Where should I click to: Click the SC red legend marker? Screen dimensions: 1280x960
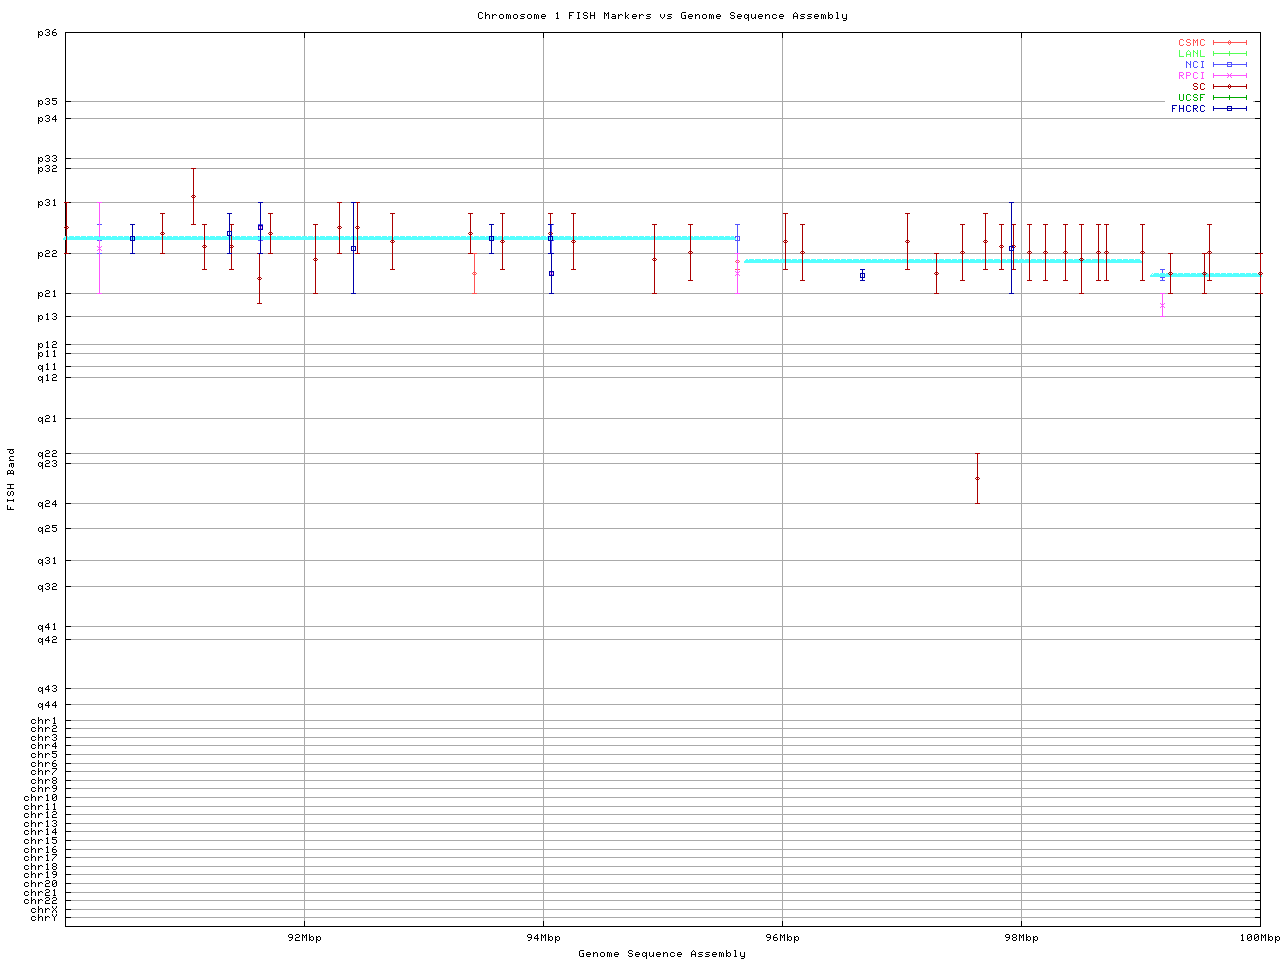(1229, 87)
